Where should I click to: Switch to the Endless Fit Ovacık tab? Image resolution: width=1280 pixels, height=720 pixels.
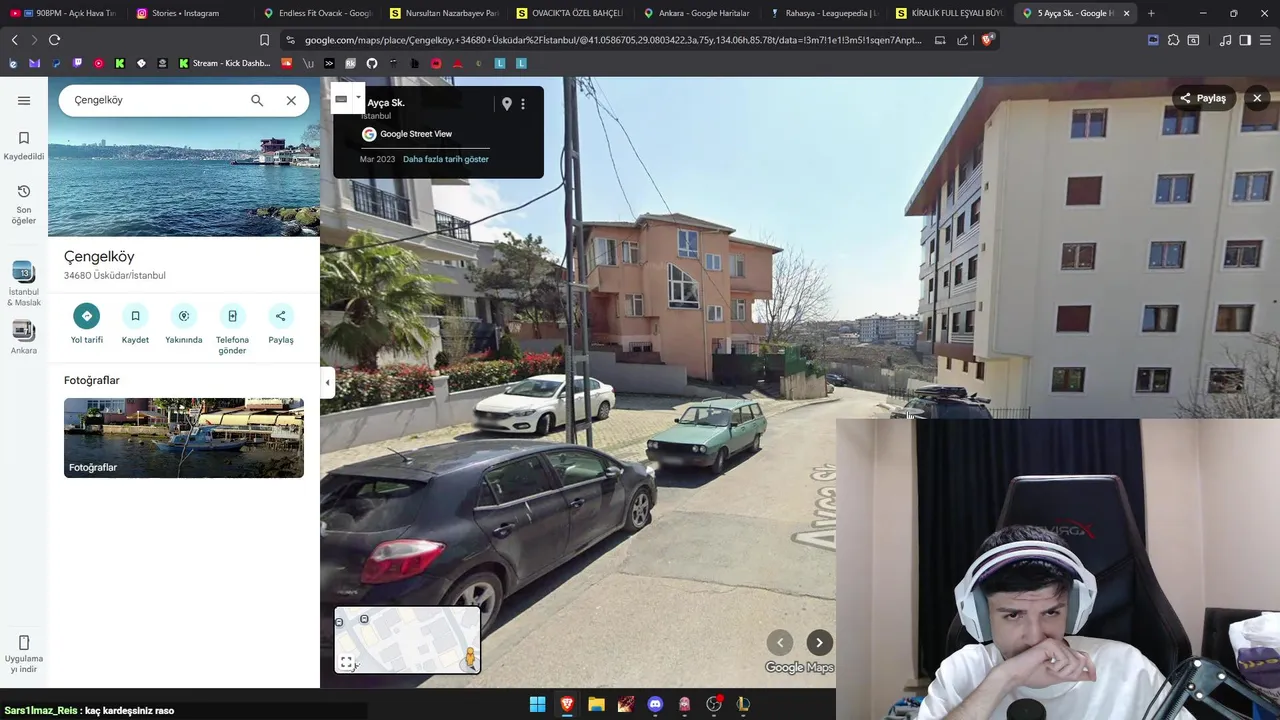click(318, 13)
